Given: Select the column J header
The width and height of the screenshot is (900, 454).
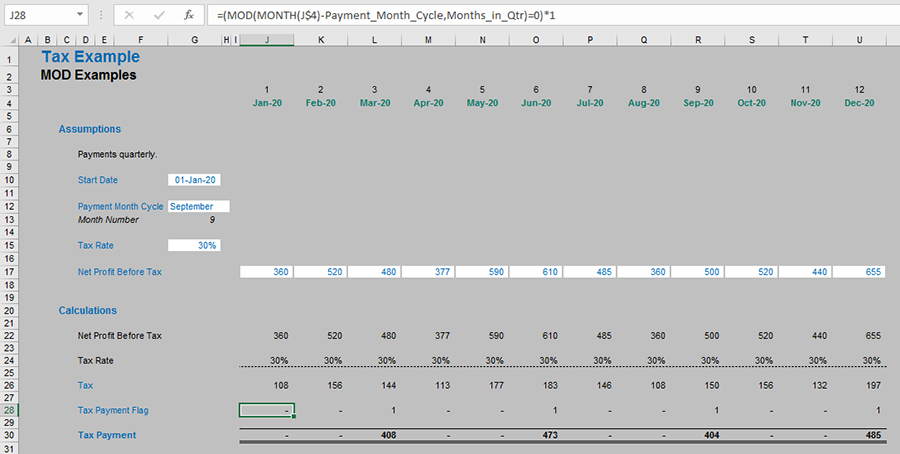Looking at the screenshot, I should [267, 39].
